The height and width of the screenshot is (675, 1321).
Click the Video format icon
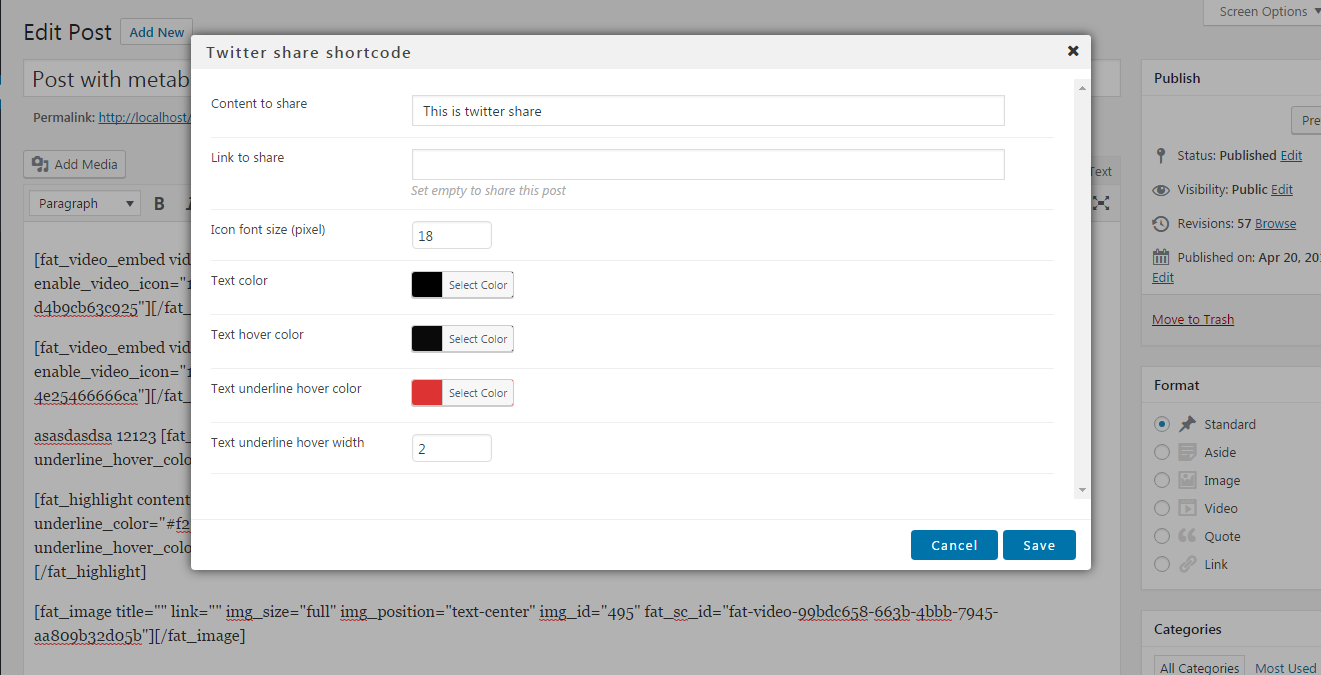tap(1187, 508)
